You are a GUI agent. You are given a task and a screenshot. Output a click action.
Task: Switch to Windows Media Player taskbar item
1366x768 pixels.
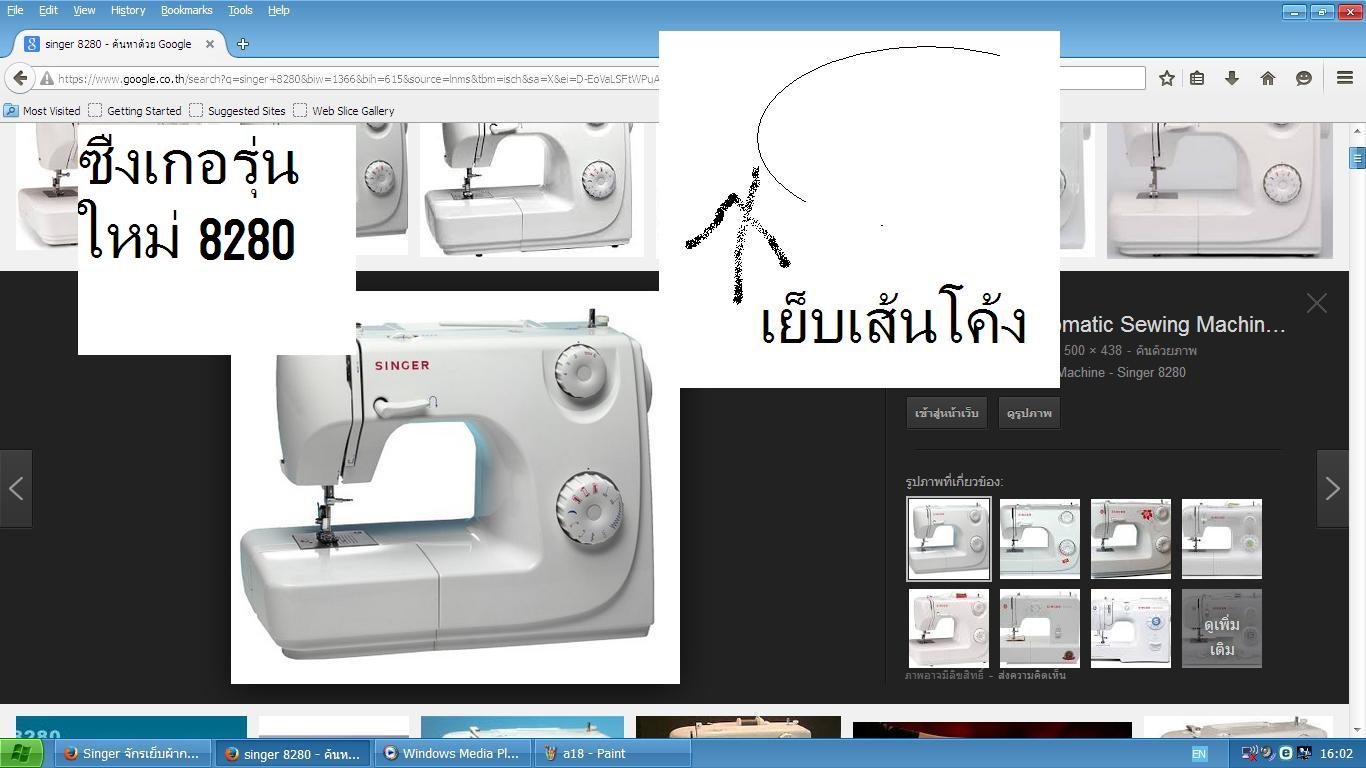pos(452,754)
